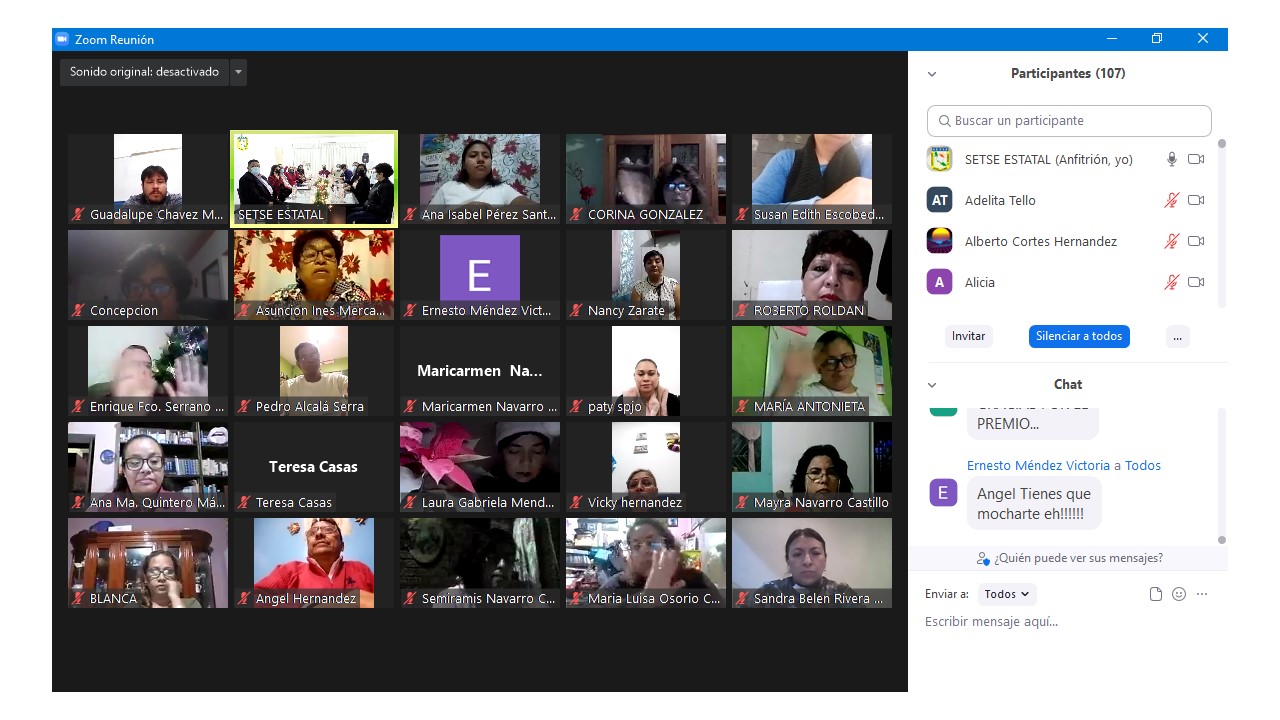Screen dimensions: 1280x720
Task: Click the Buscar un participante search field
Action: (1069, 120)
